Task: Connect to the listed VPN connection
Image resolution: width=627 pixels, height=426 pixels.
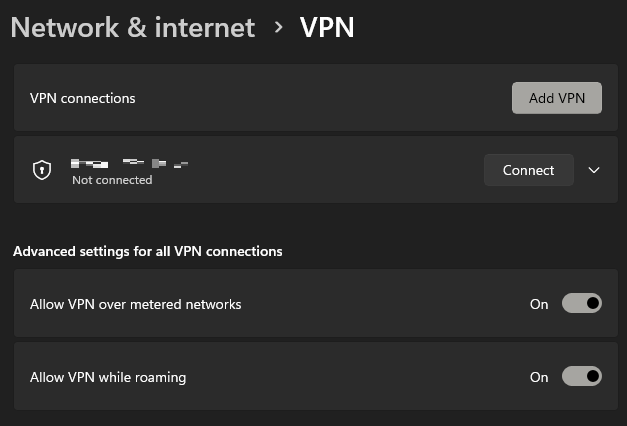Action: (529, 170)
